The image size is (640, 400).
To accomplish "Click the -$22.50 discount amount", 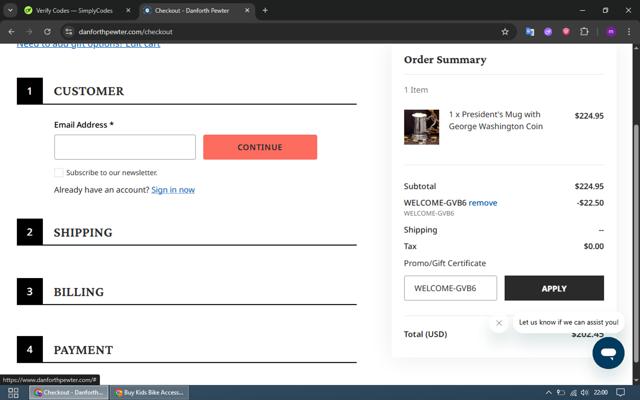I will (590, 203).
